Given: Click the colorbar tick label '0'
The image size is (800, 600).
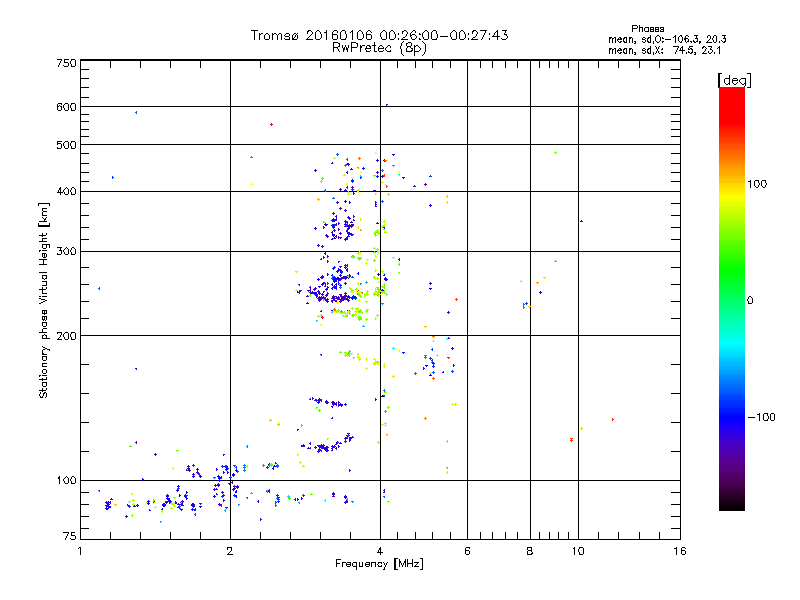Looking at the screenshot, I should [750, 301].
